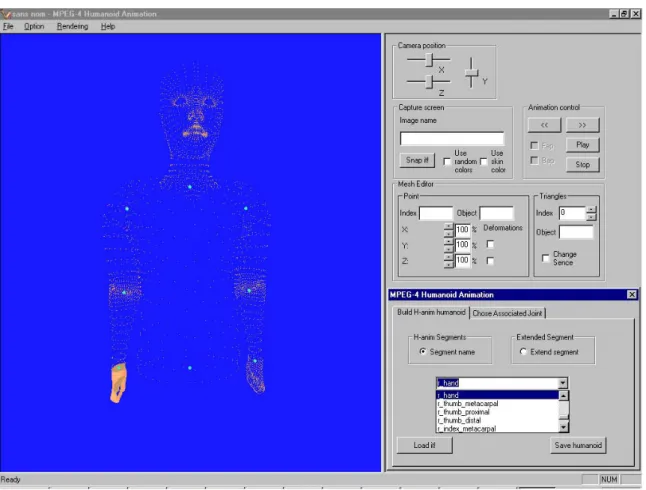
Task: Enable the Z Deformations checkbox
Action: coord(490,261)
